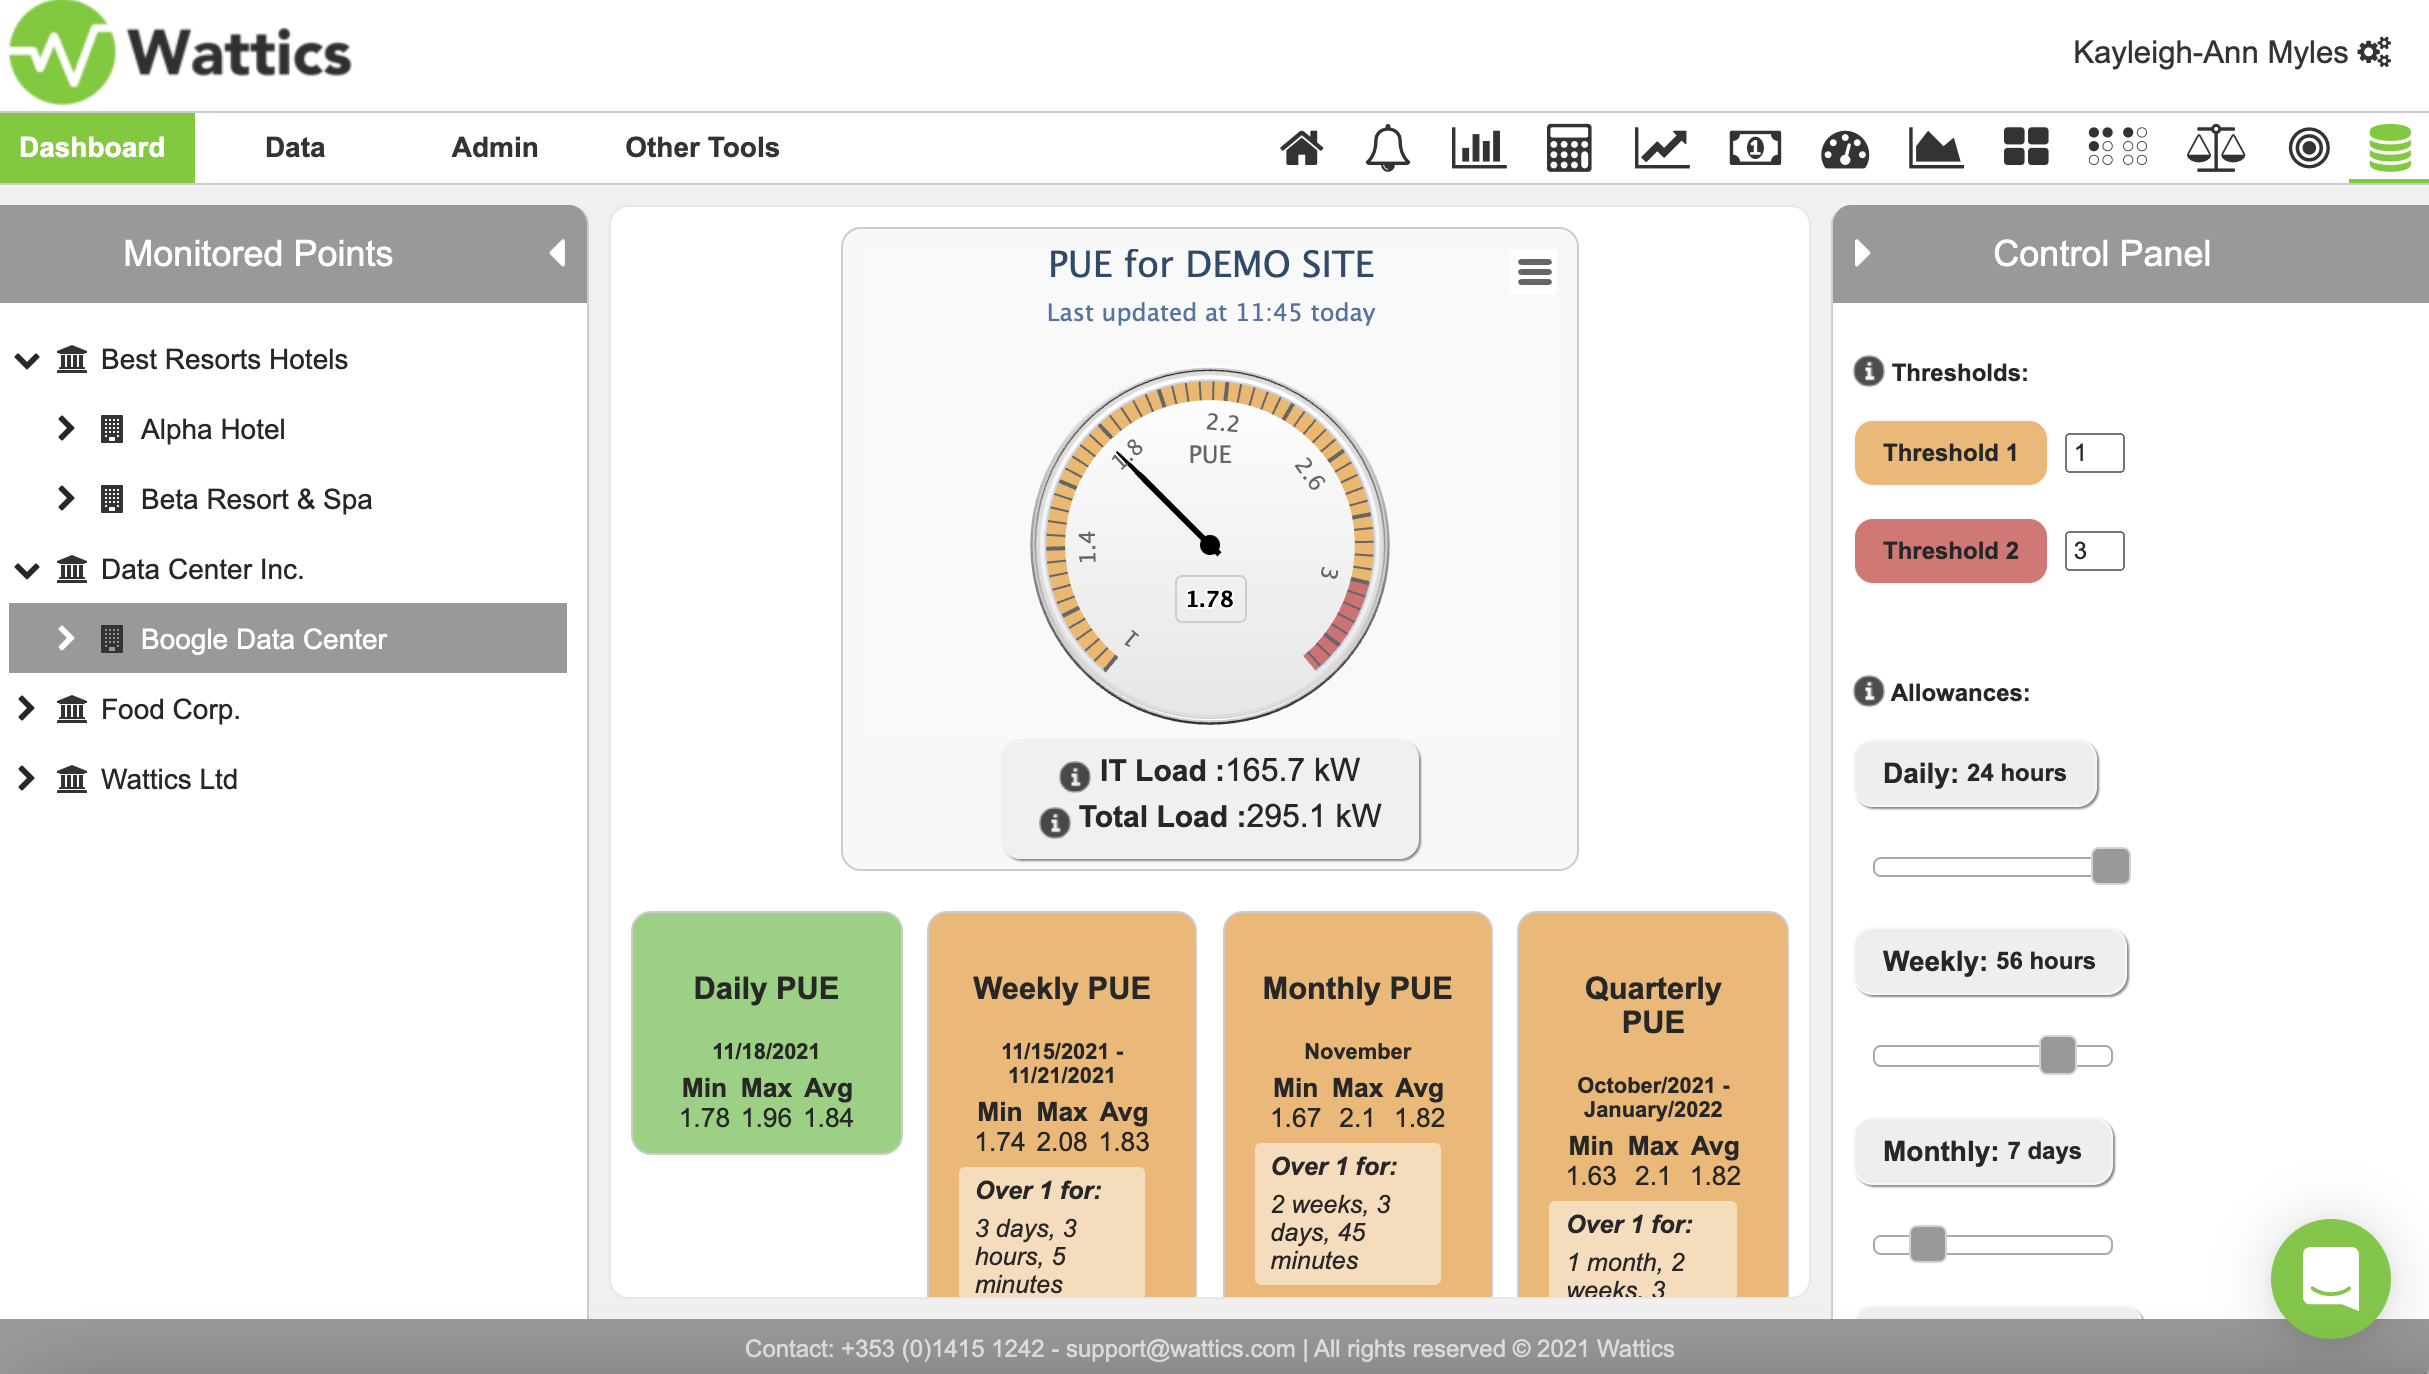Image resolution: width=2429 pixels, height=1374 pixels.
Task: Expand the Food Corp. organisation
Action: tap(27, 709)
